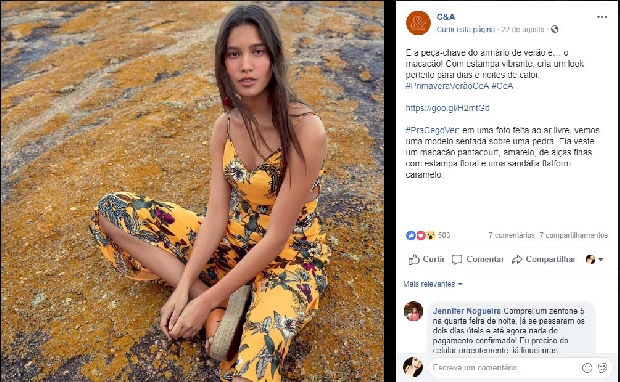Click the #PraCegoVer hashtag
The image size is (620, 382).
pos(432,130)
